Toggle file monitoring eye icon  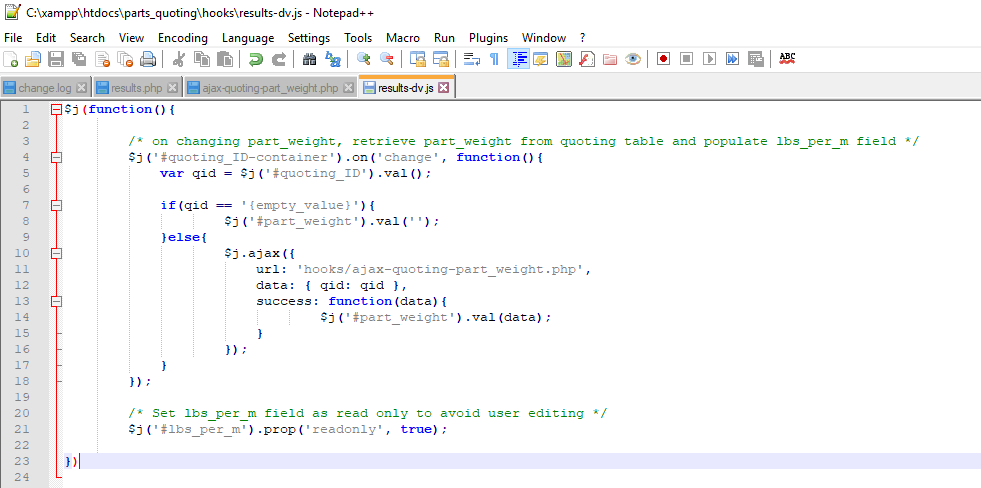coord(633,59)
